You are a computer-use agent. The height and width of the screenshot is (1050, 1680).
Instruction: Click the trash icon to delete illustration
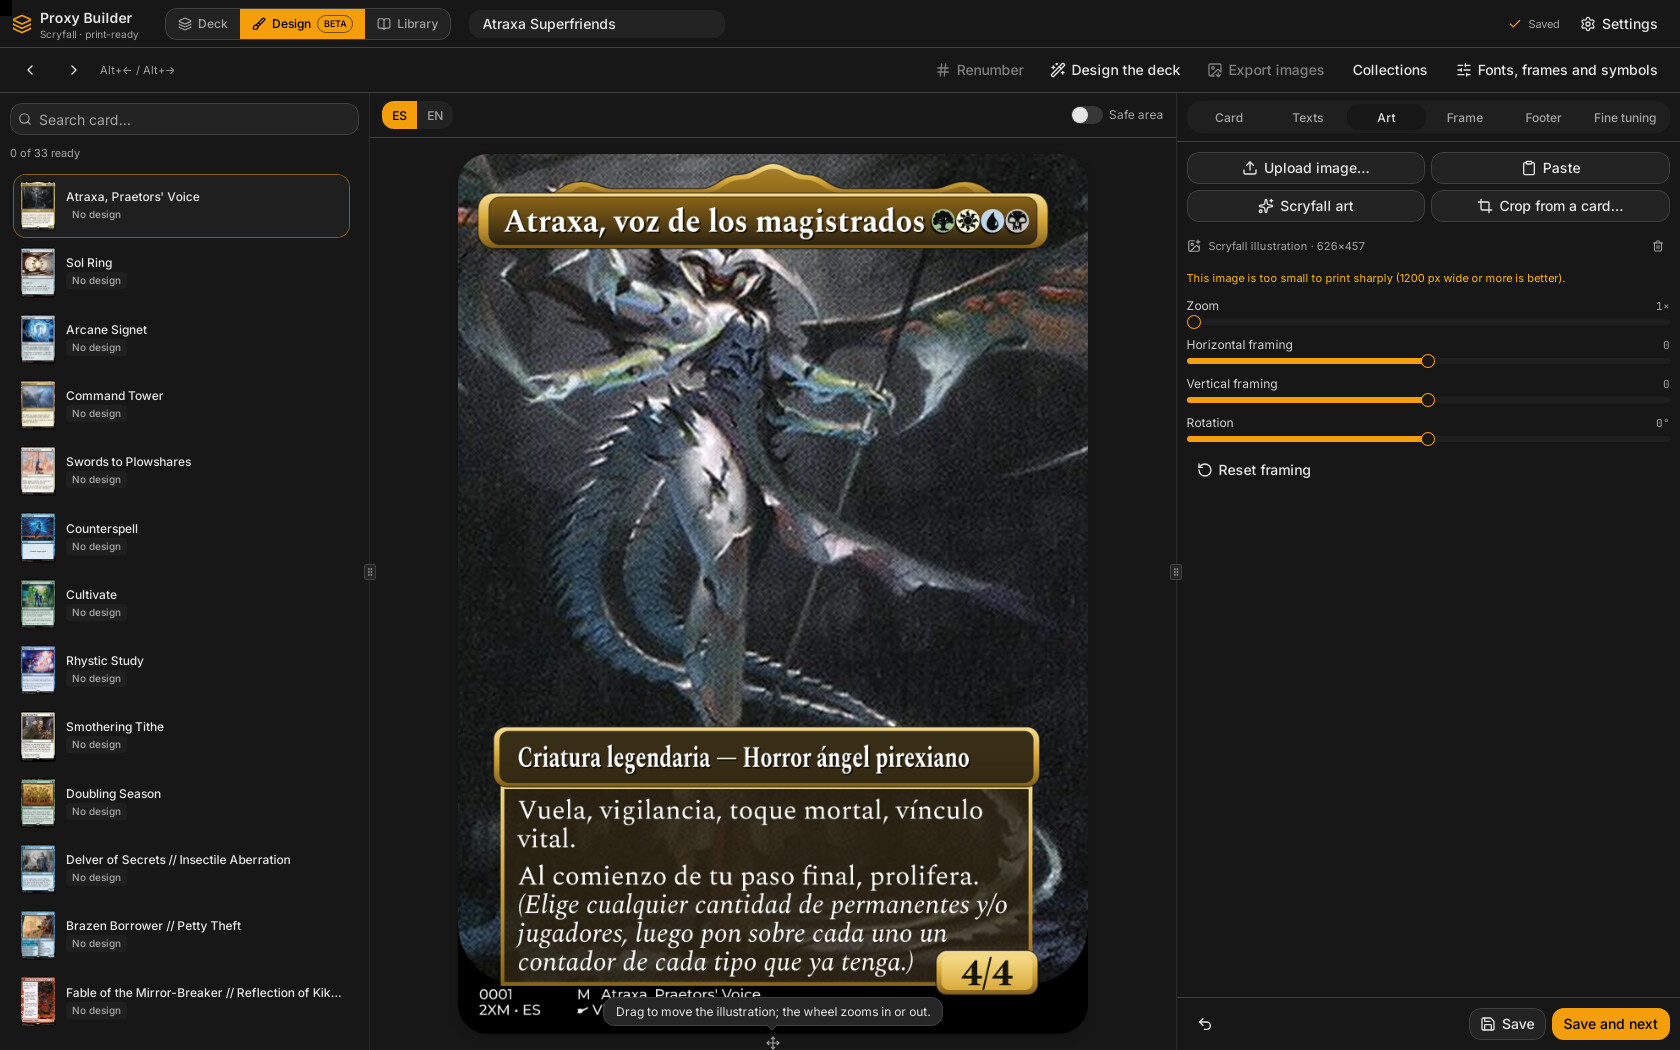[x=1657, y=246]
